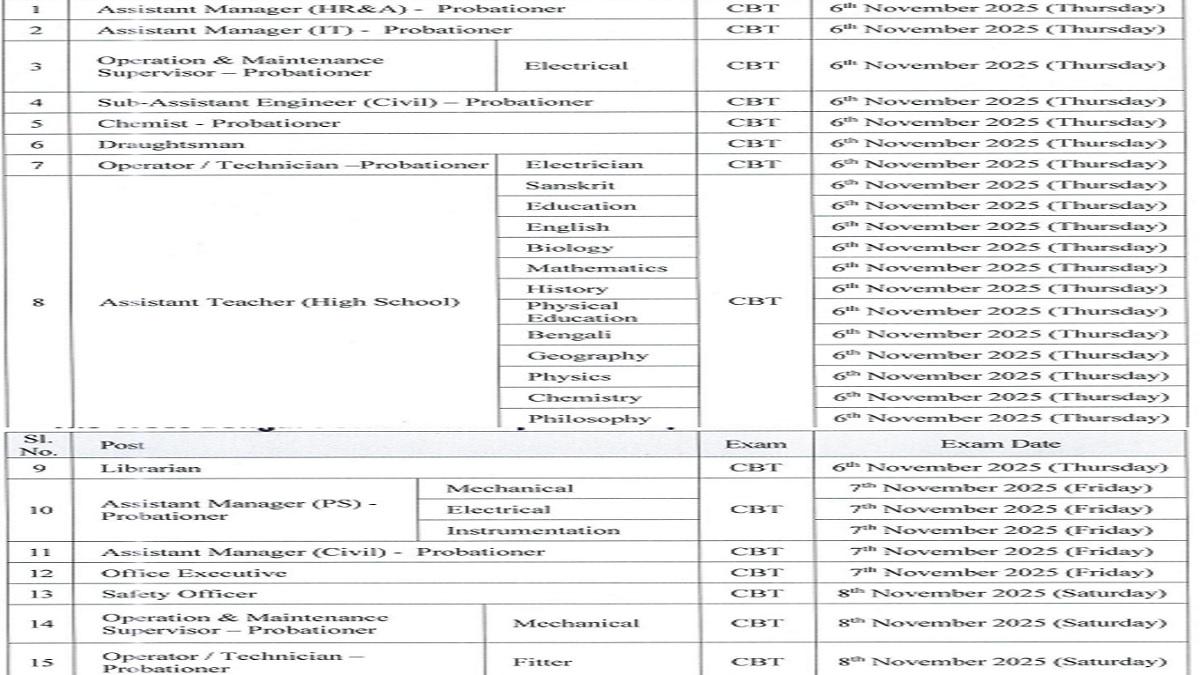Select the Assistant Manager (IT) Probationer row

point(304,30)
